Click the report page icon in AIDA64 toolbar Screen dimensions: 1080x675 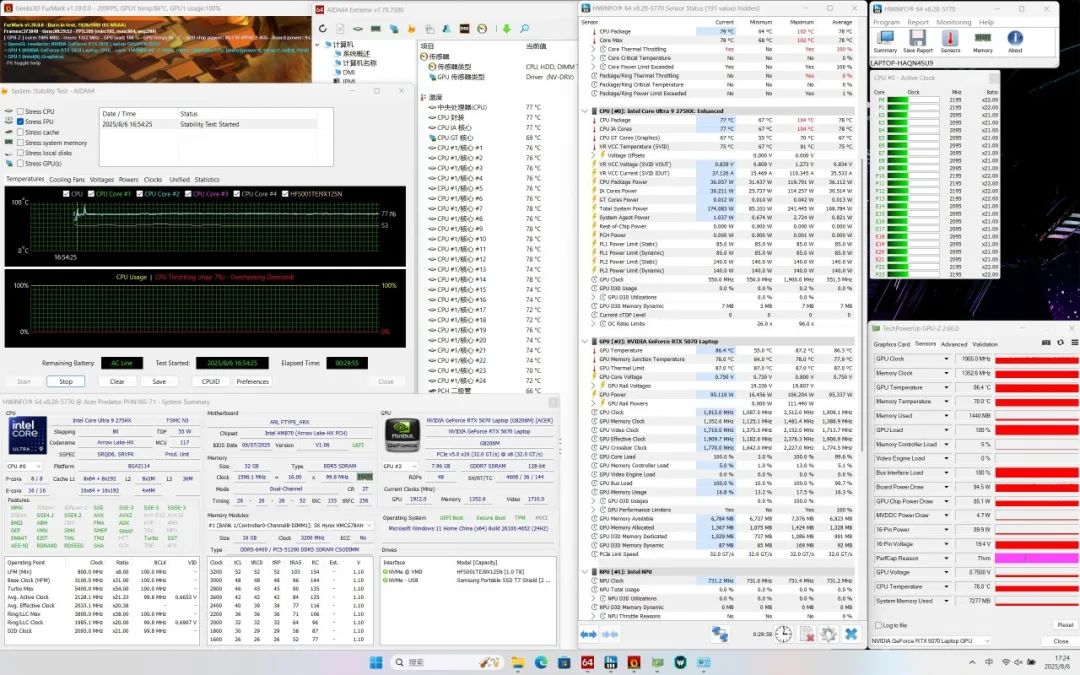340,28
